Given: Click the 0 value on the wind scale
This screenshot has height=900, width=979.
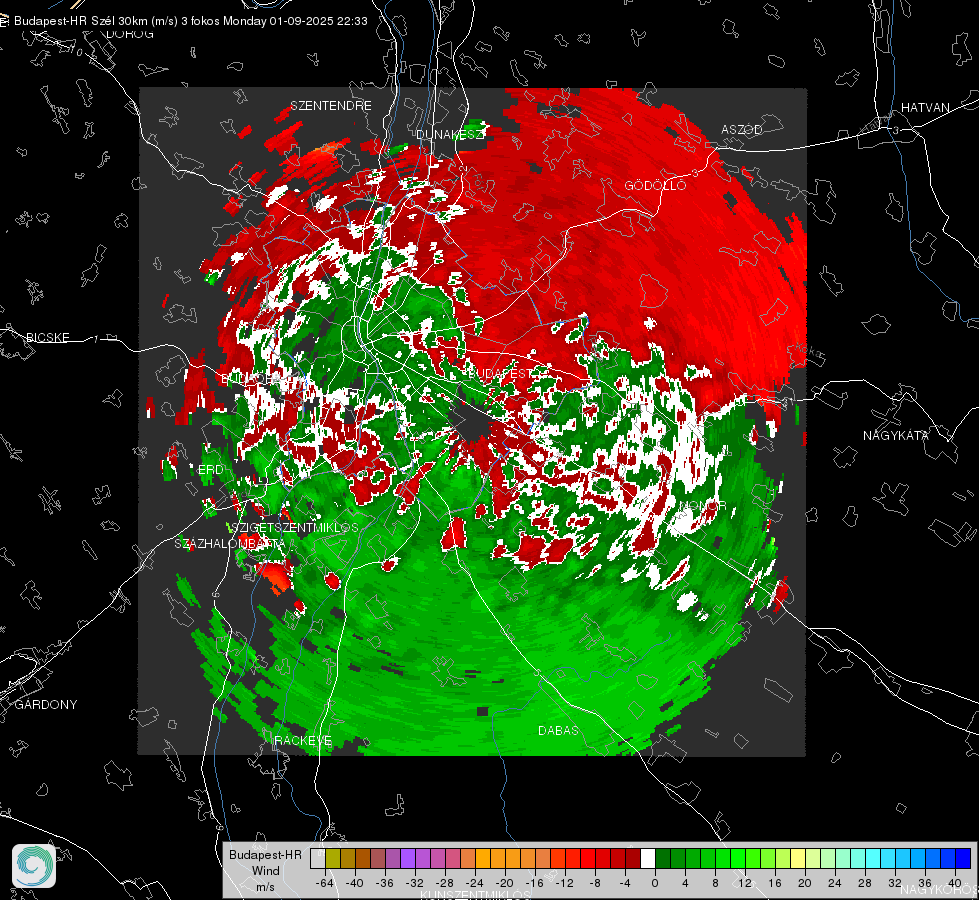Looking at the screenshot, I should 655,883.
